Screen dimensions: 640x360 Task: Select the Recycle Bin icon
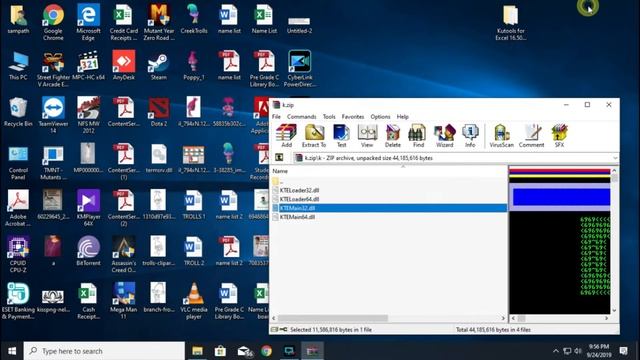(x=18, y=112)
